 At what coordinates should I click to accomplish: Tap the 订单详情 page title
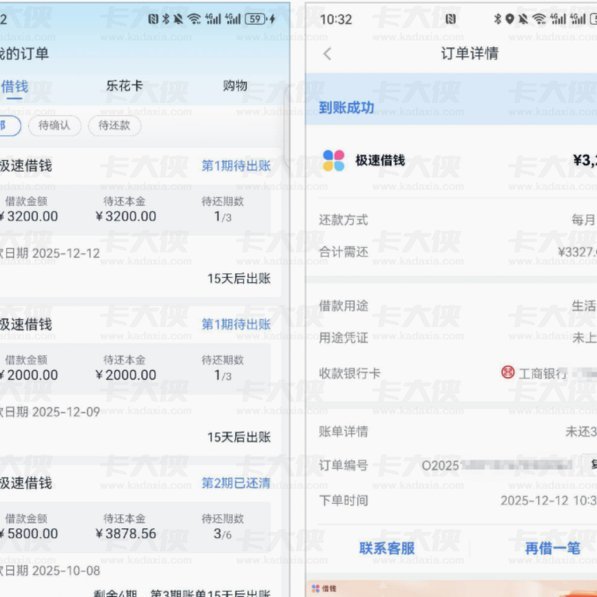click(x=469, y=53)
